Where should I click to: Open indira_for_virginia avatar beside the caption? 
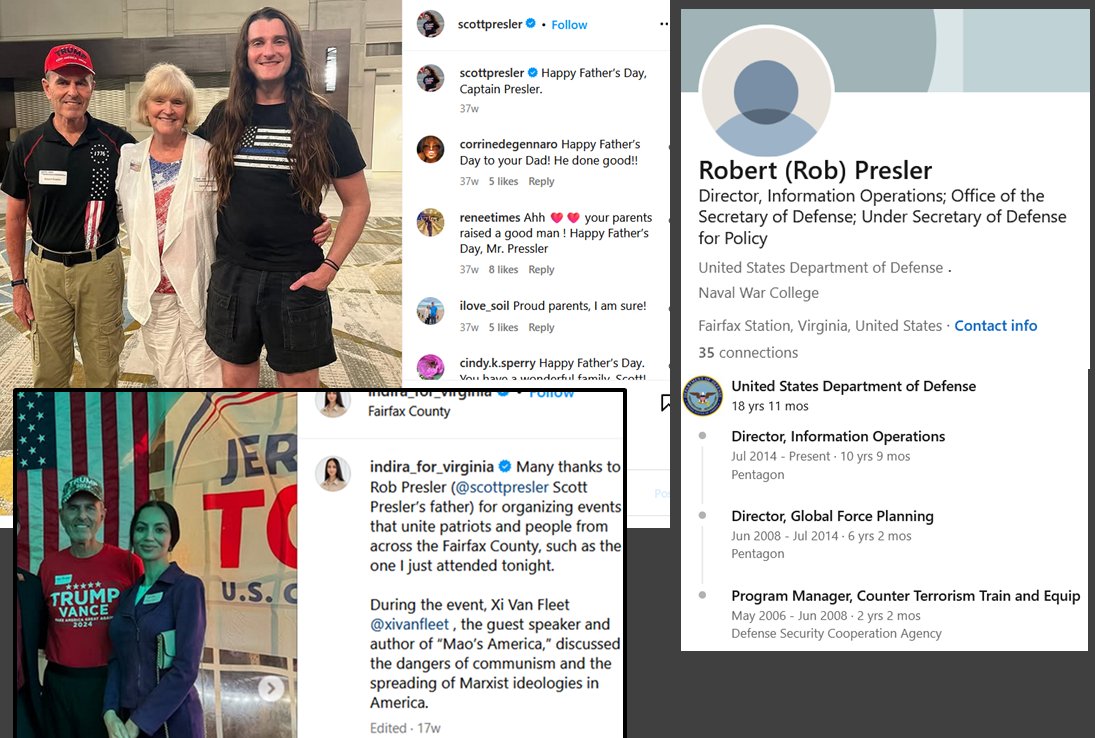tap(332, 473)
